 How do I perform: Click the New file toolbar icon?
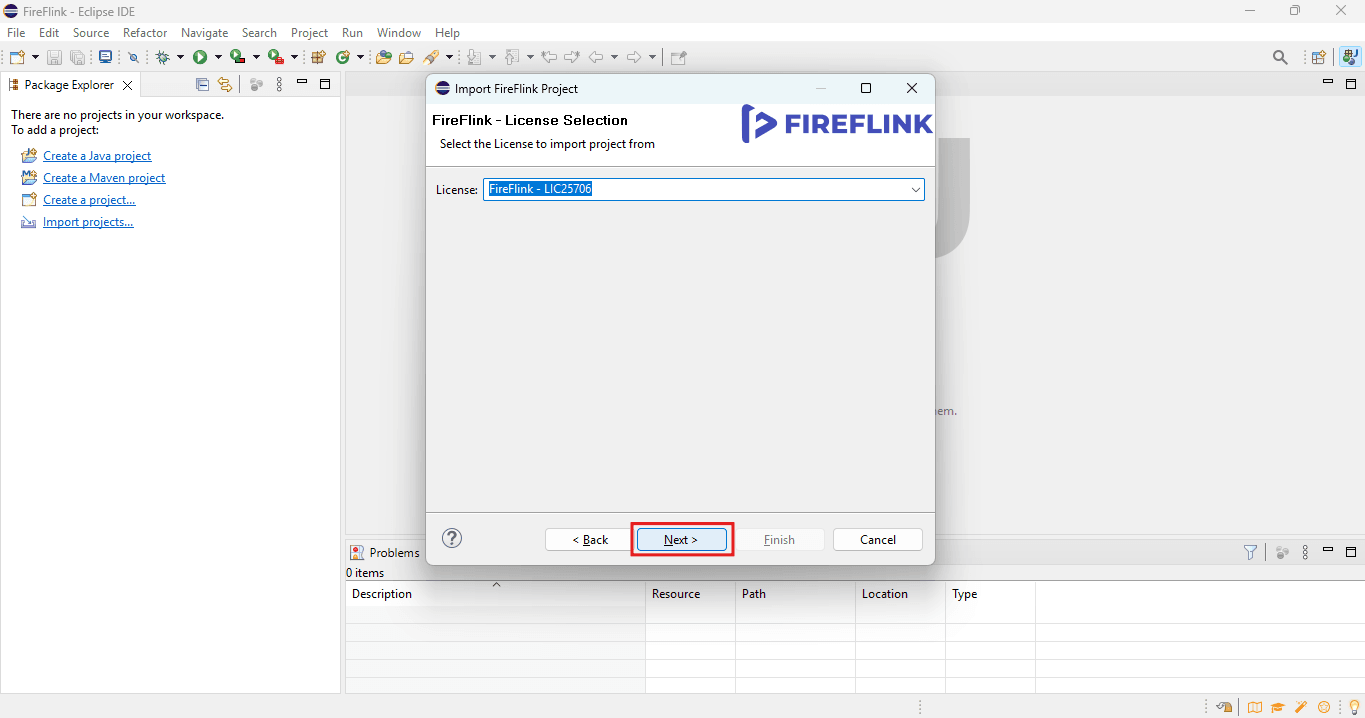(17, 58)
